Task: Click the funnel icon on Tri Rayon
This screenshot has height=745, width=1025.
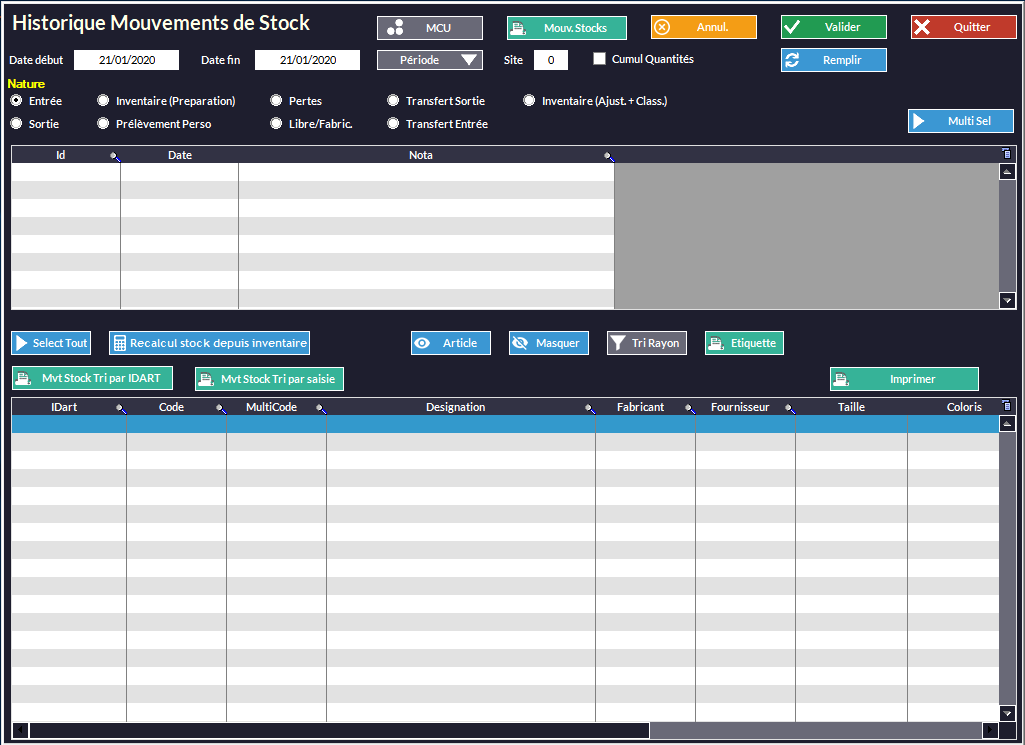Action: [618, 343]
